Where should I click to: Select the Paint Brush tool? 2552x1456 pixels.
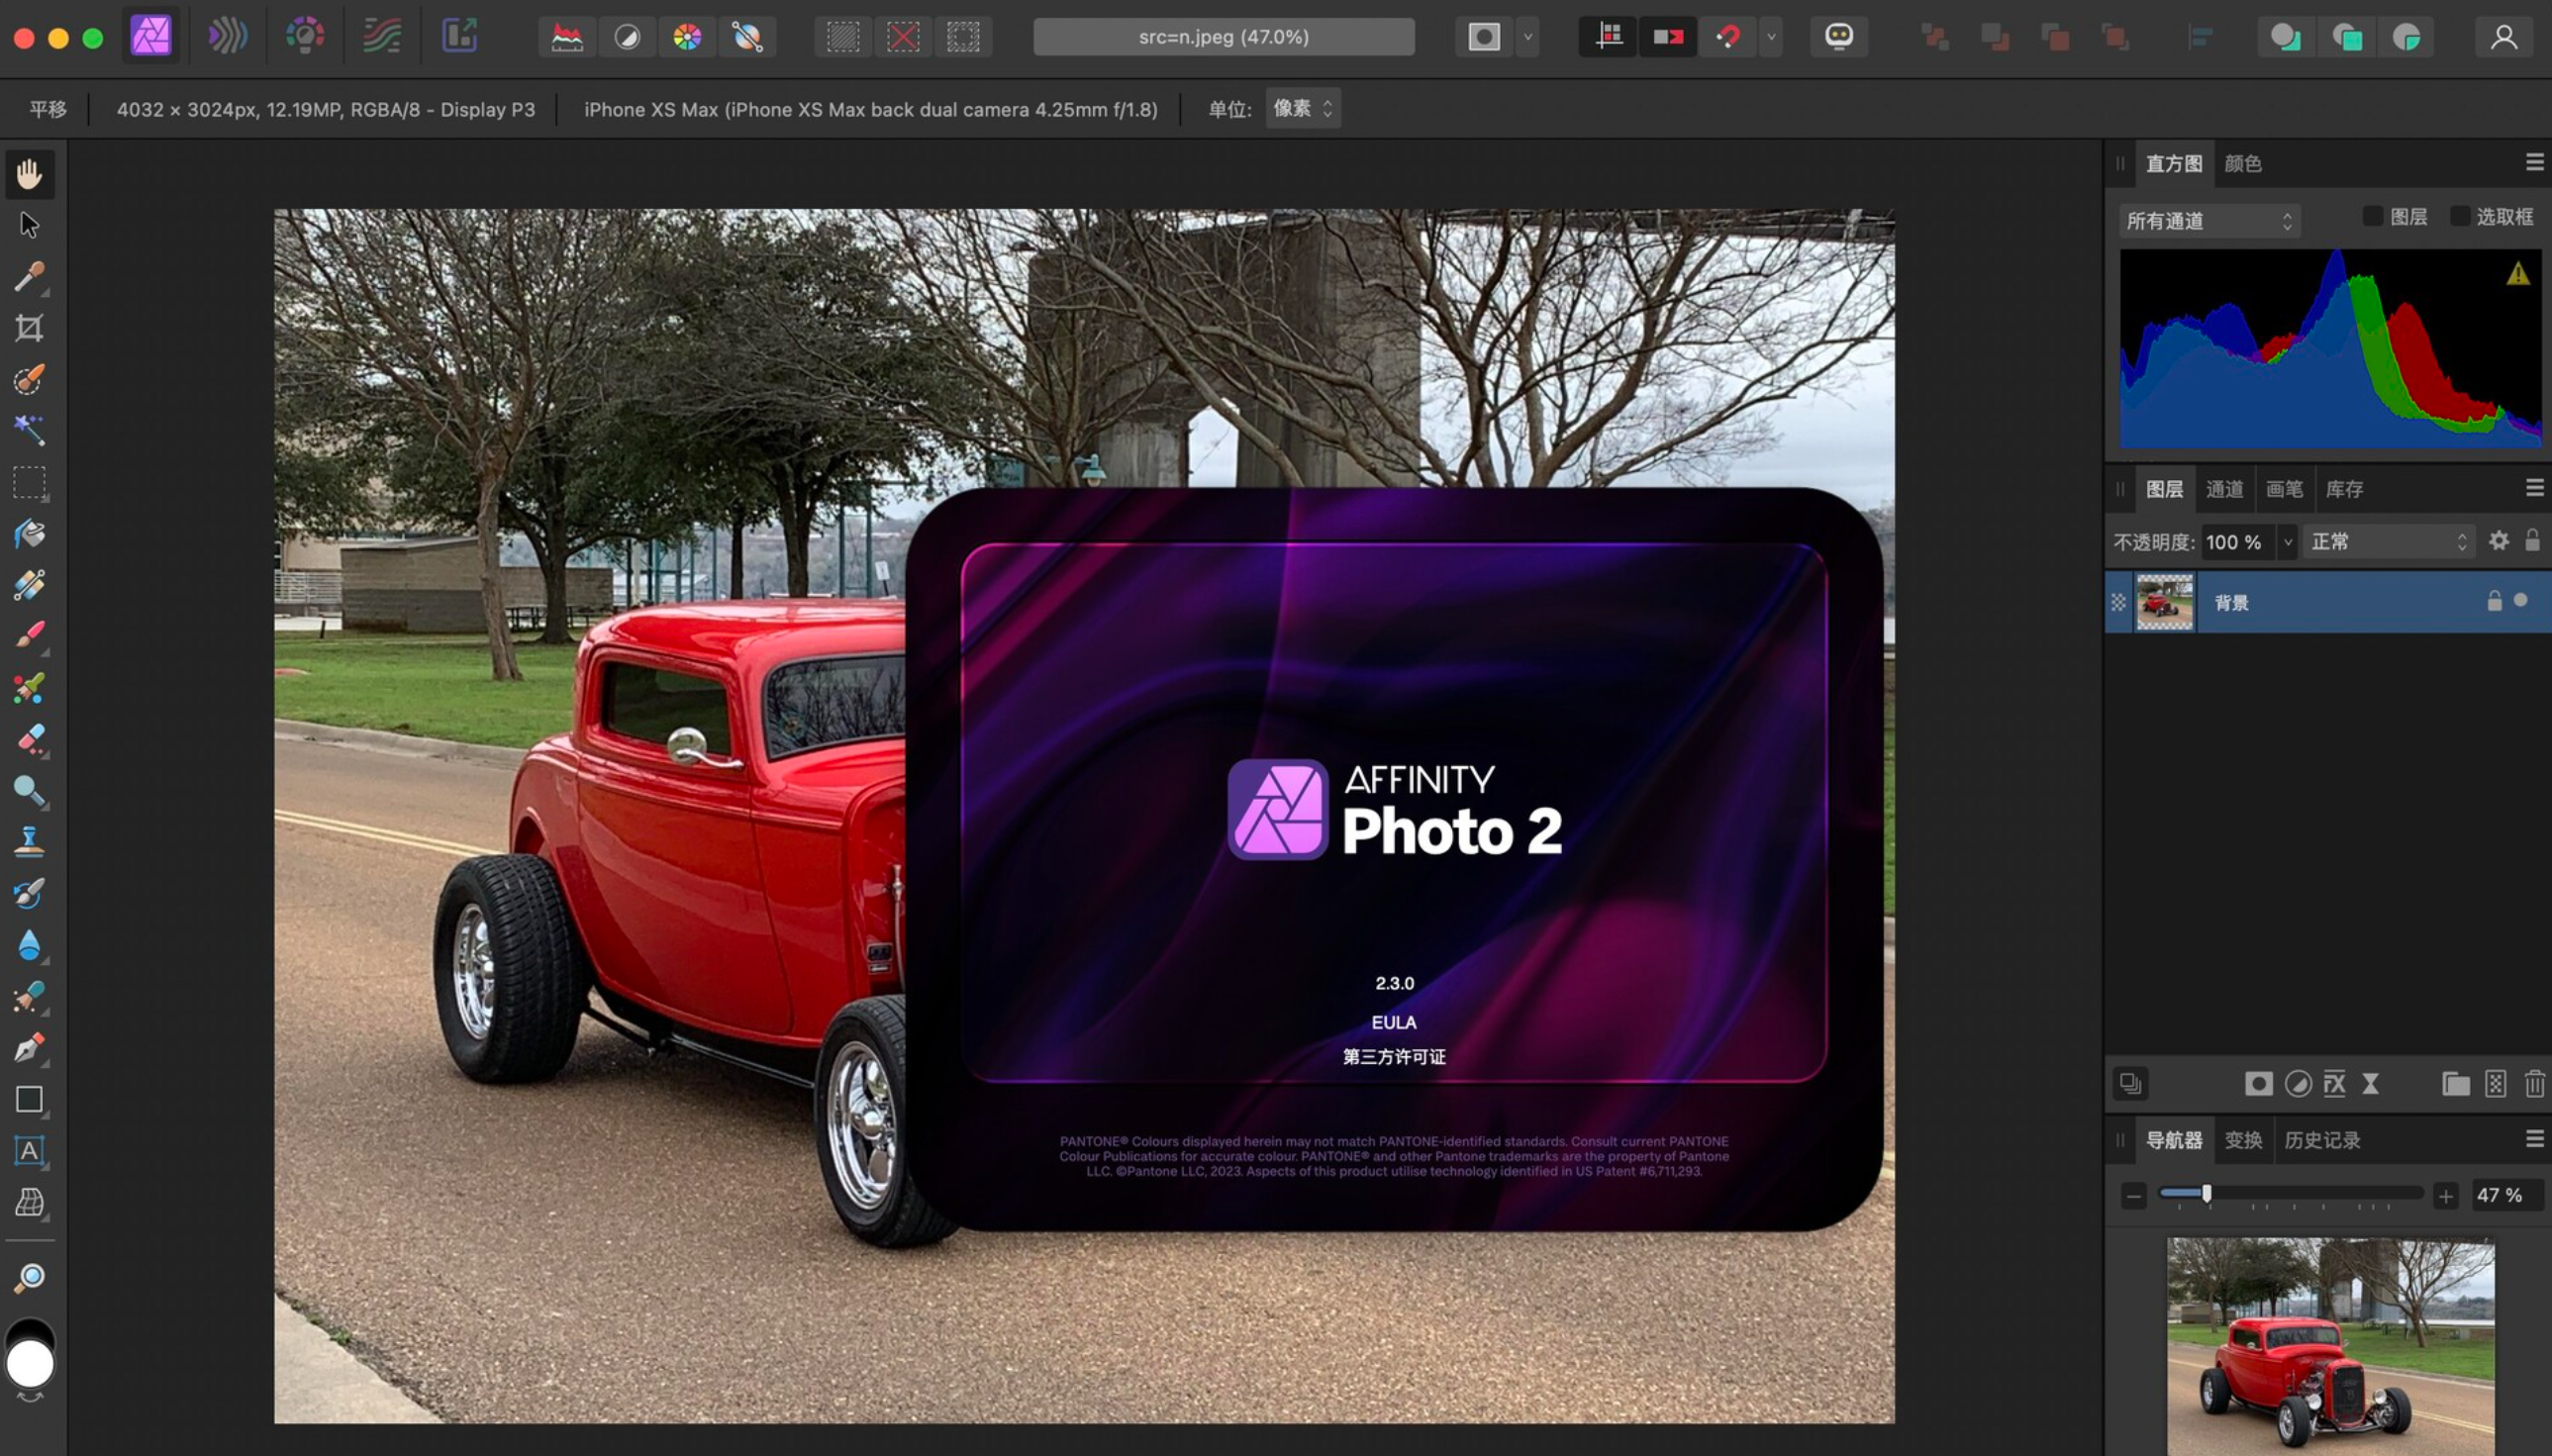point(29,636)
